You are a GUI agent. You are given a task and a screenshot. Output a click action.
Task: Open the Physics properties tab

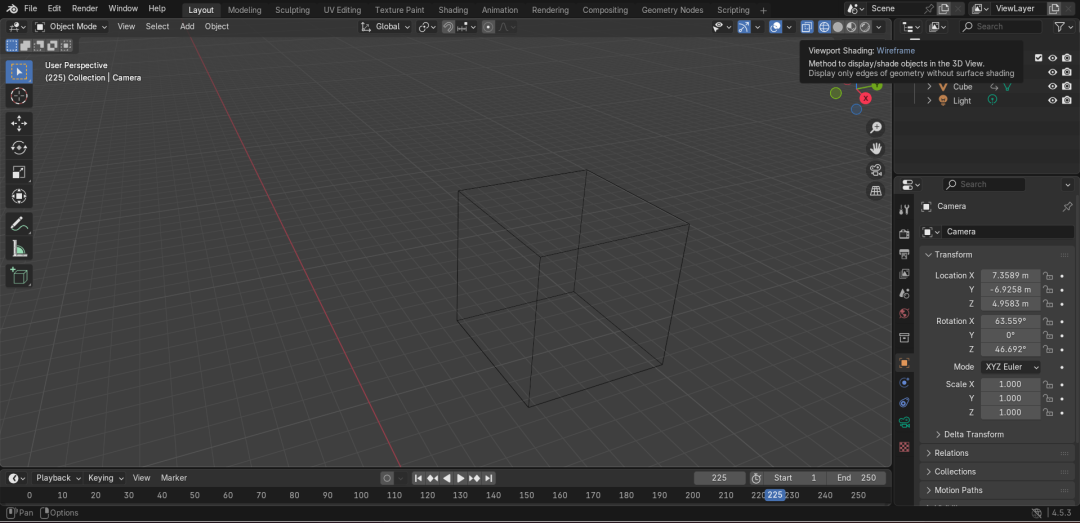[x=904, y=382]
